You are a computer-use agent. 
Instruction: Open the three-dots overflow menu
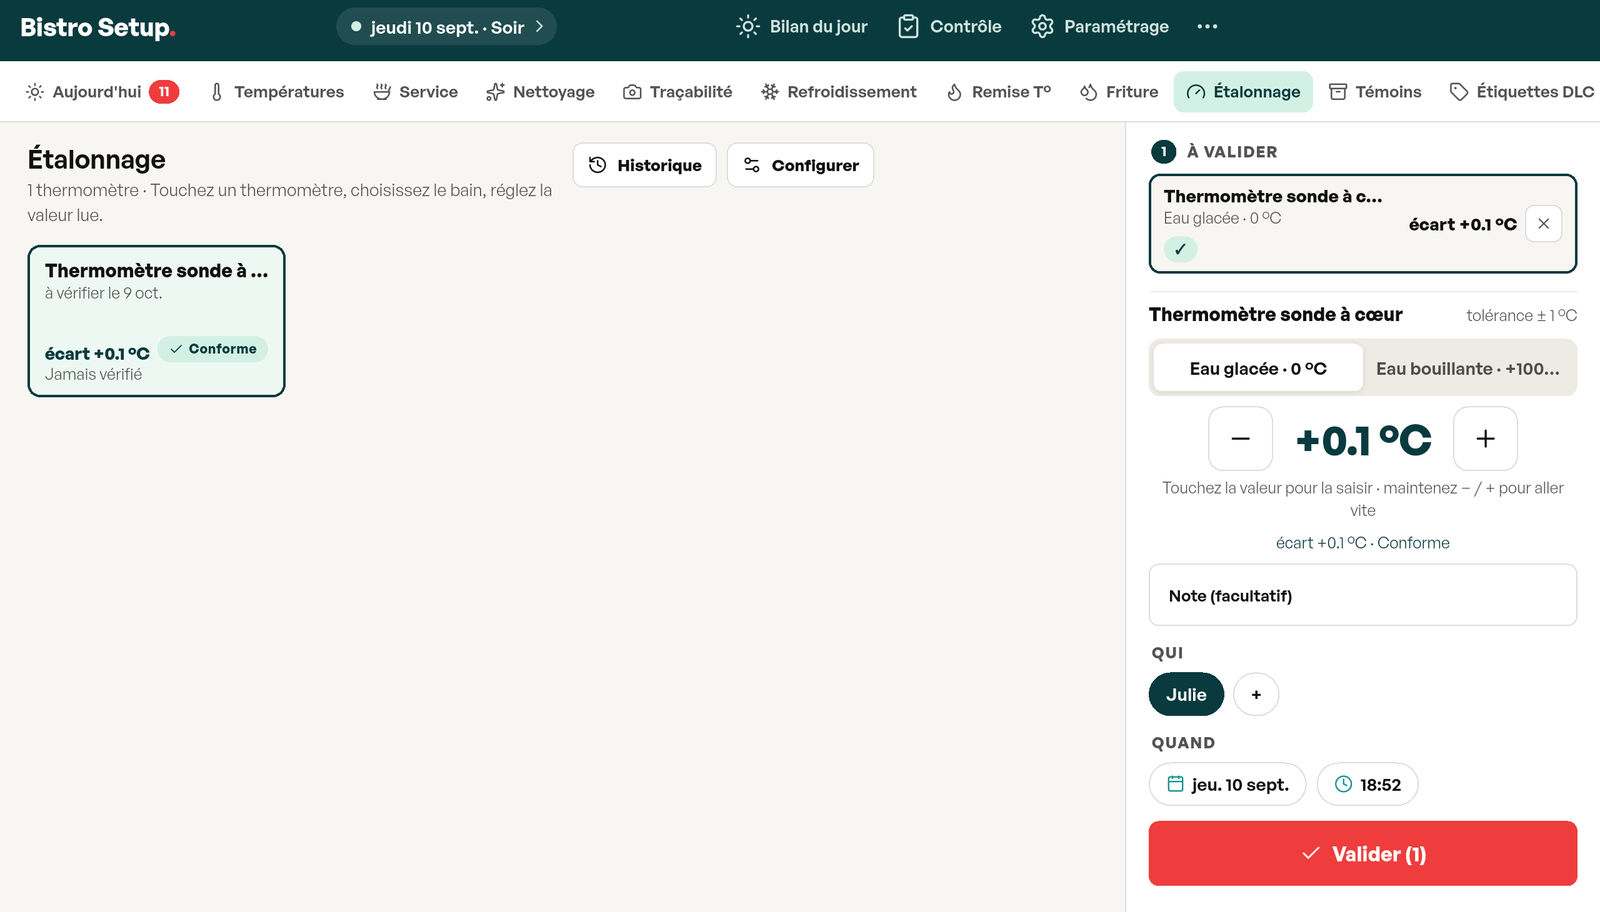pos(1207,27)
